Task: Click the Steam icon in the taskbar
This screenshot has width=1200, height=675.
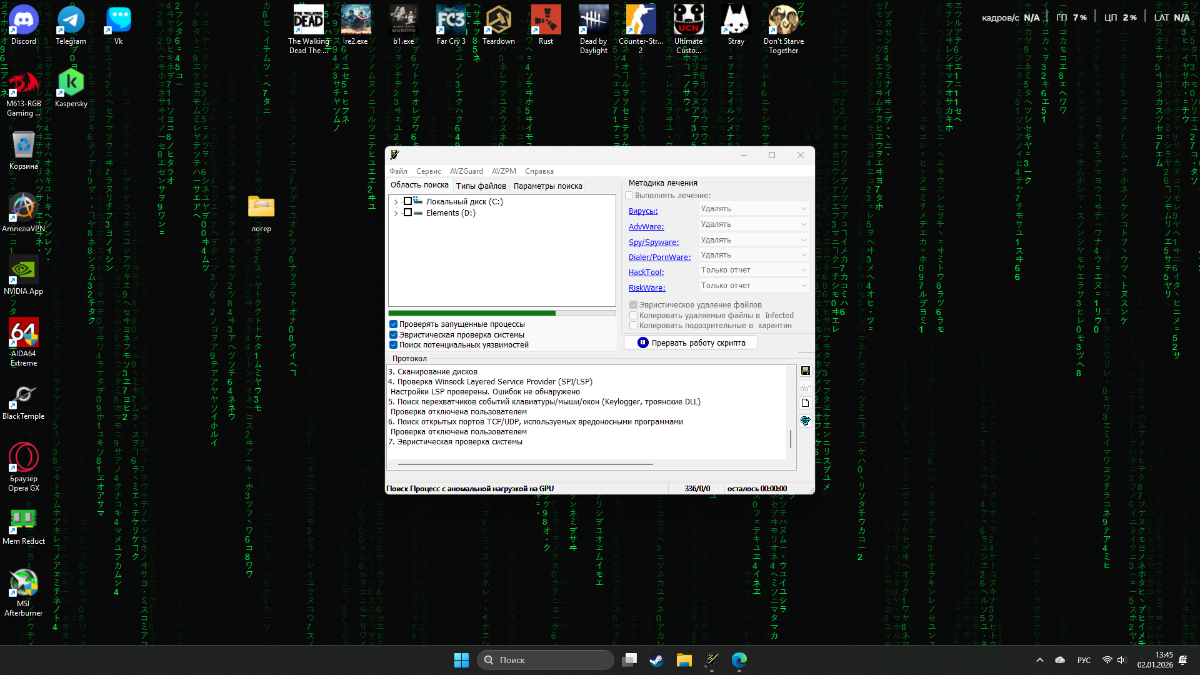Action: point(656,660)
